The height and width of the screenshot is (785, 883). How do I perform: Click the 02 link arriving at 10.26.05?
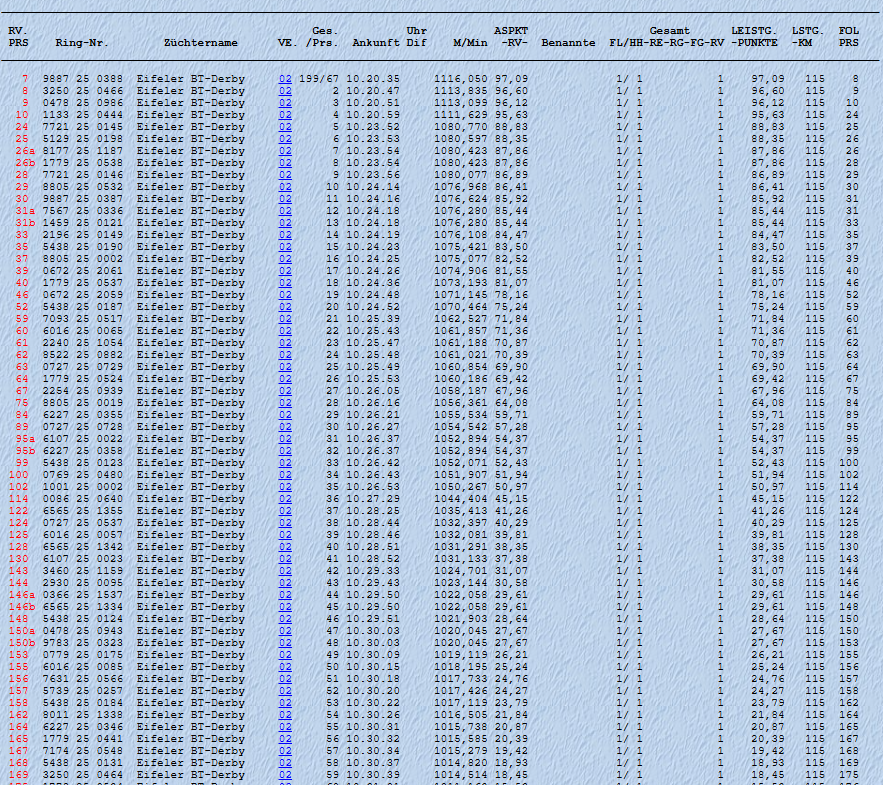pyautogui.click(x=285, y=391)
